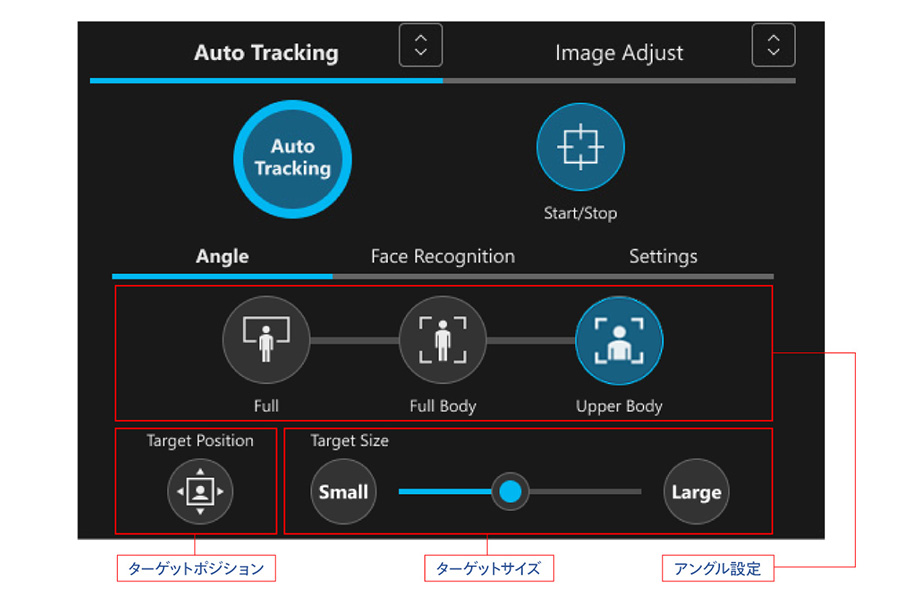The width and height of the screenshot is (900, 600).
Task: Toggle the round Auto Tracking button
Action: tap(292, 158)
